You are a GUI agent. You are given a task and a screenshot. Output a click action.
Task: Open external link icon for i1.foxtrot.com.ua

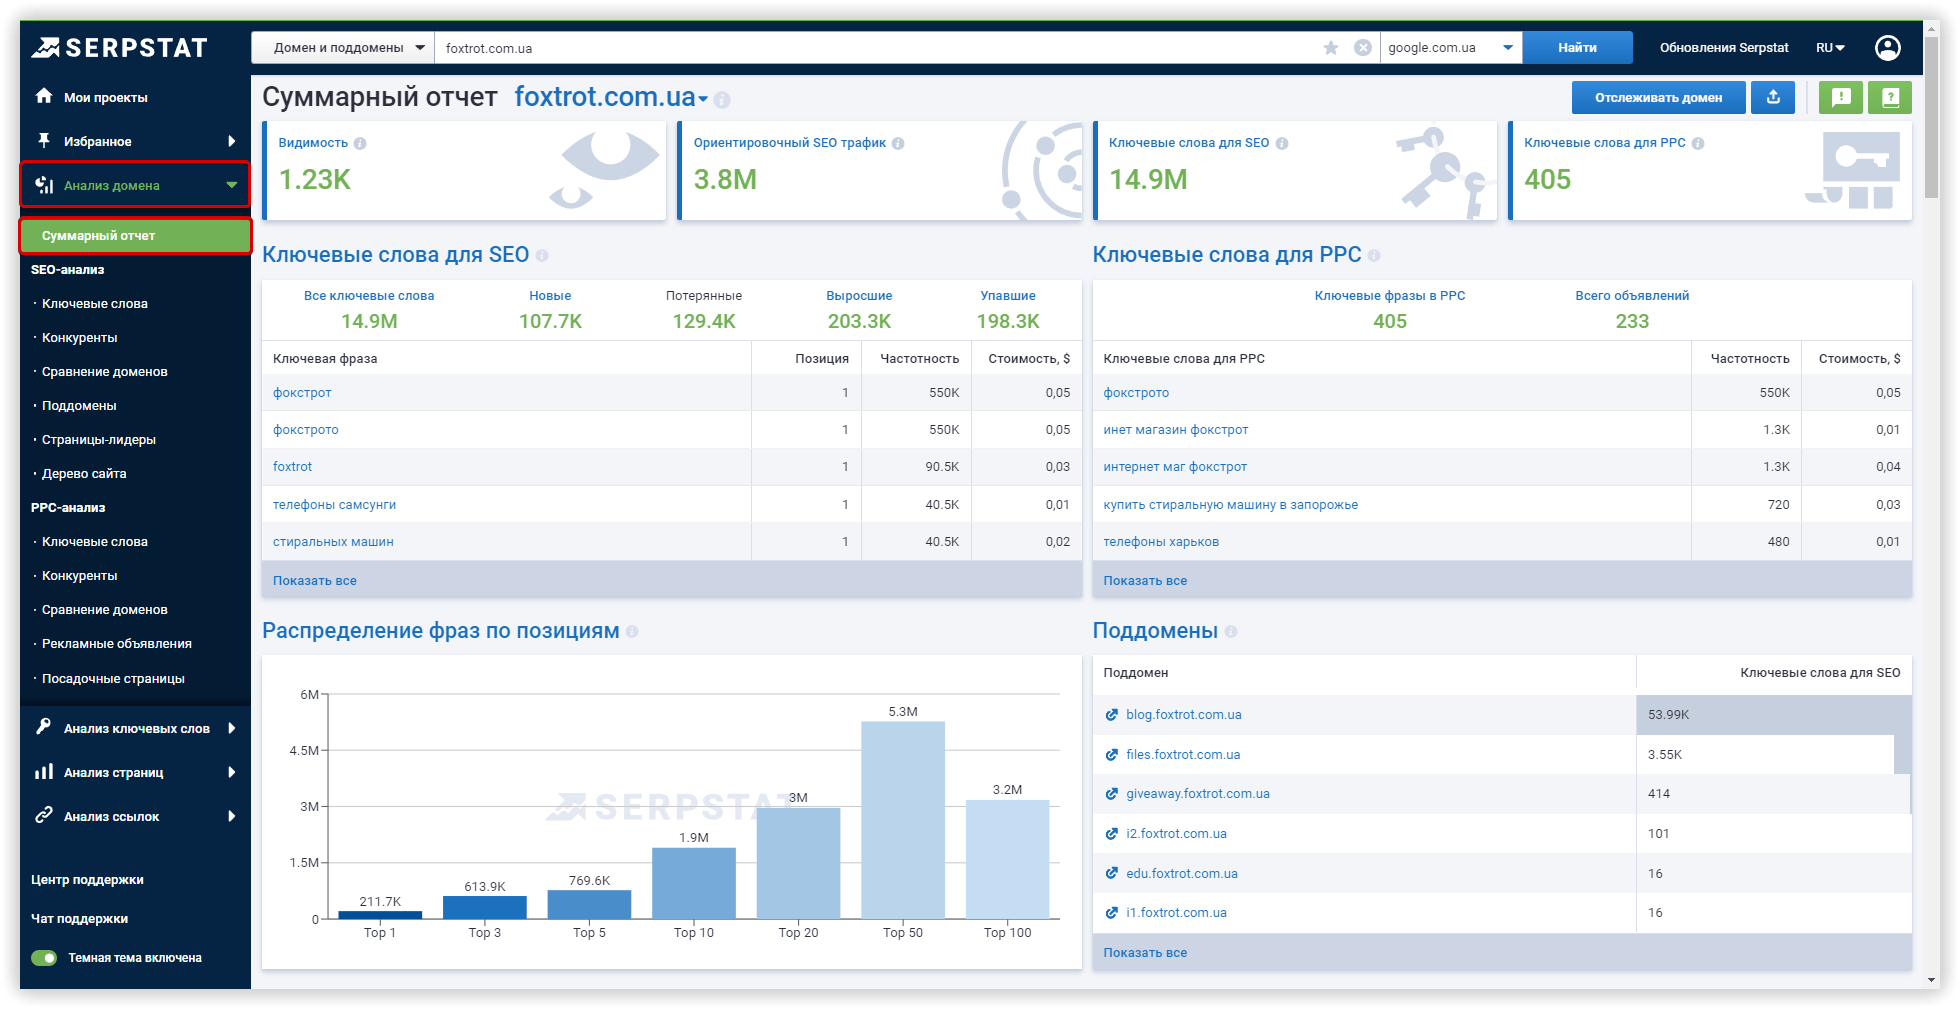point(1112,913)
